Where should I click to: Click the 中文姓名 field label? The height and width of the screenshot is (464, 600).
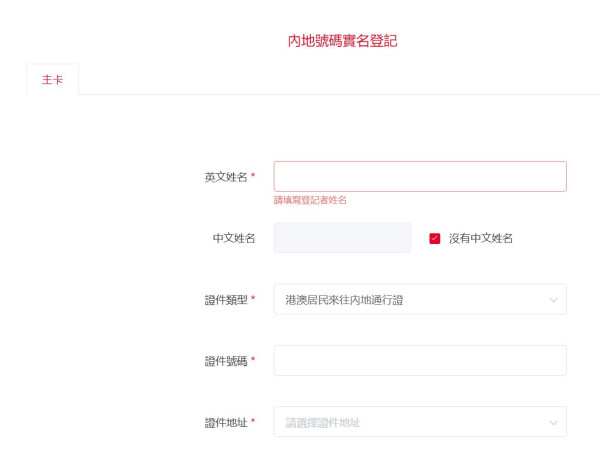(x=233, y=238)
